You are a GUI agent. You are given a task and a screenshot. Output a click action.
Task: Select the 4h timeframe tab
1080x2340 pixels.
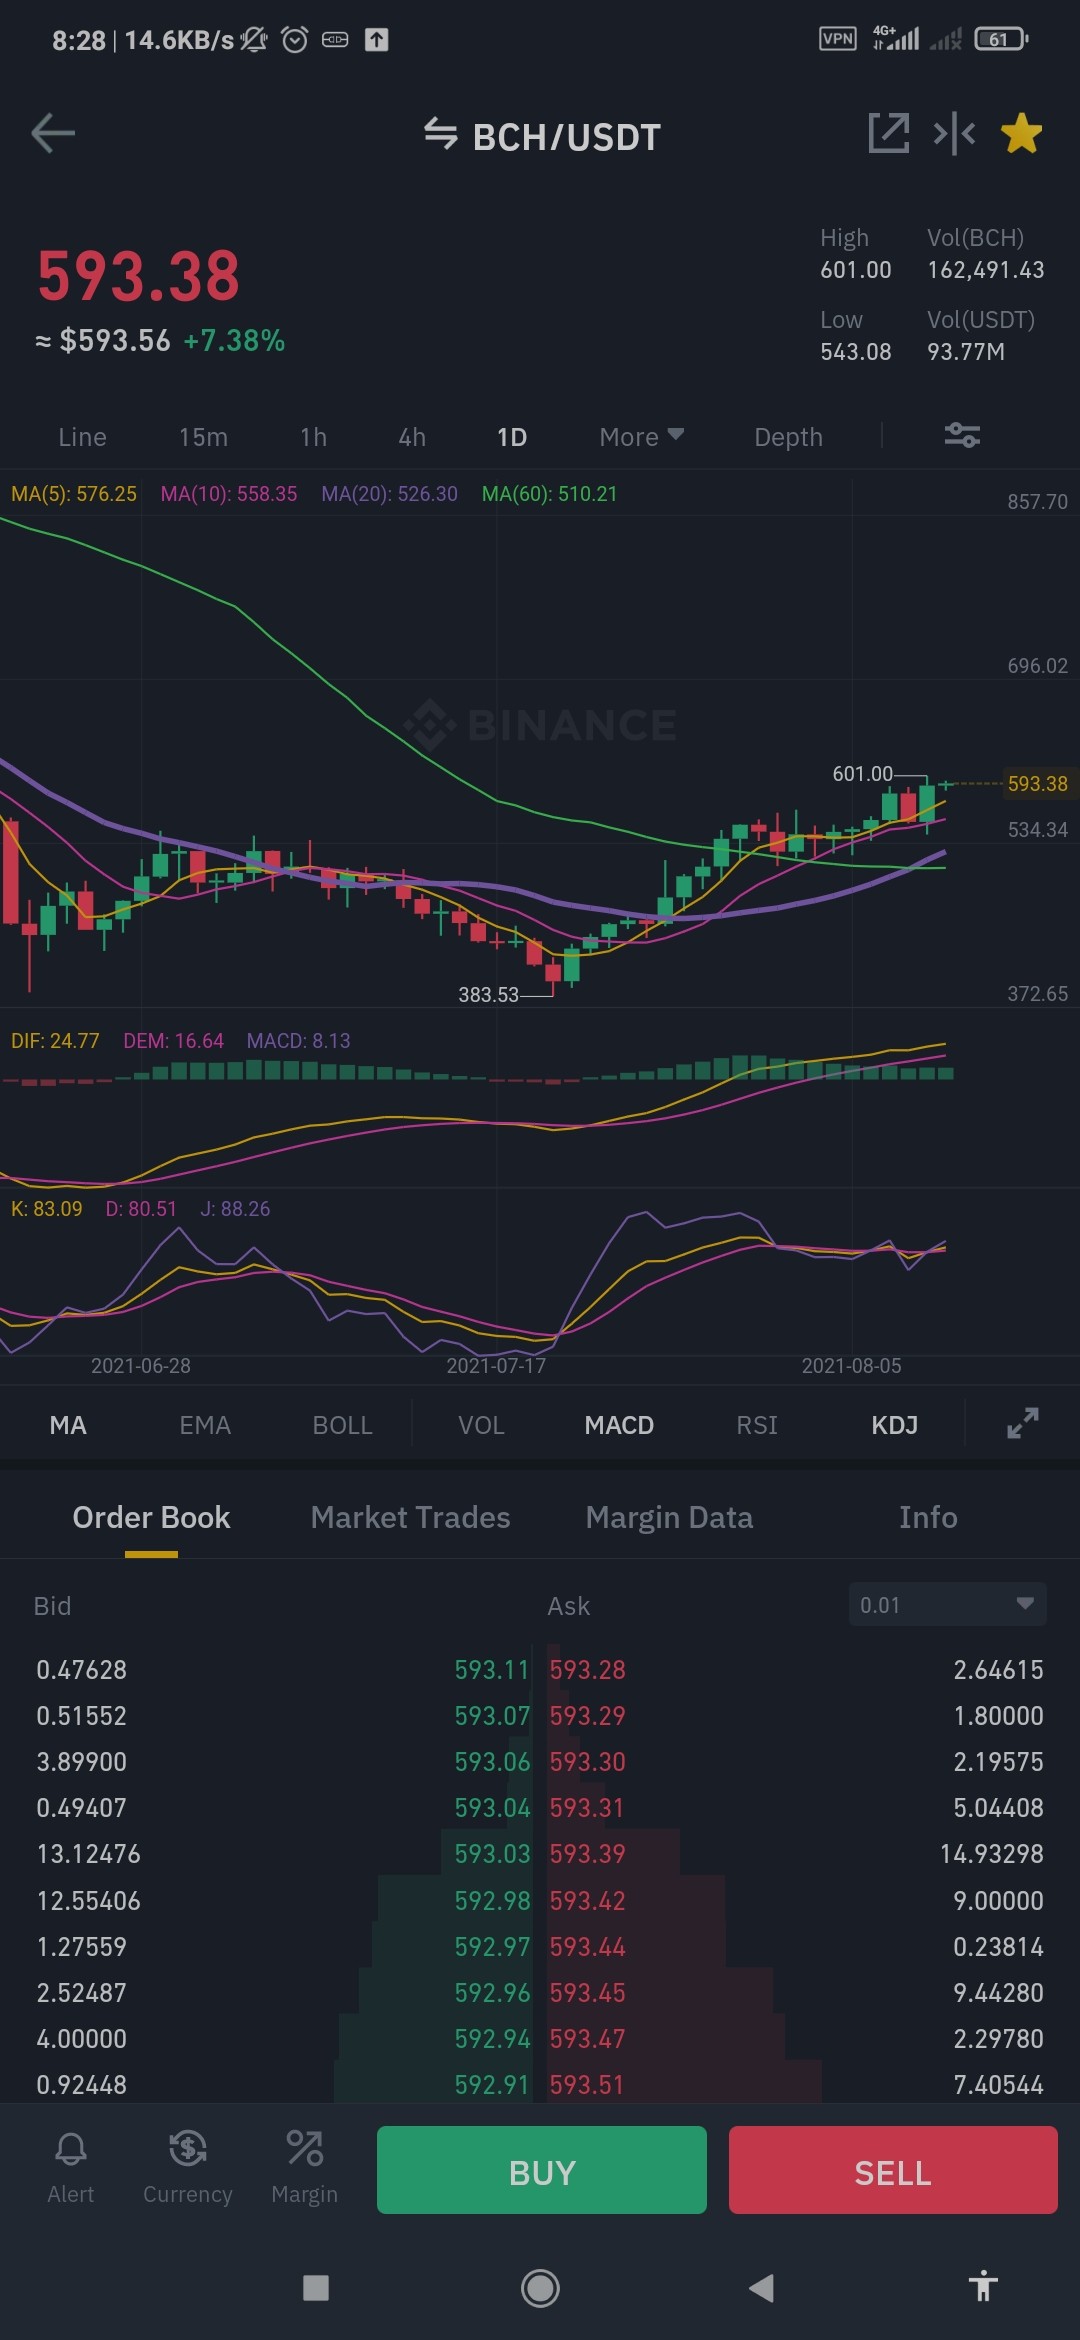(x=412, y=437)
